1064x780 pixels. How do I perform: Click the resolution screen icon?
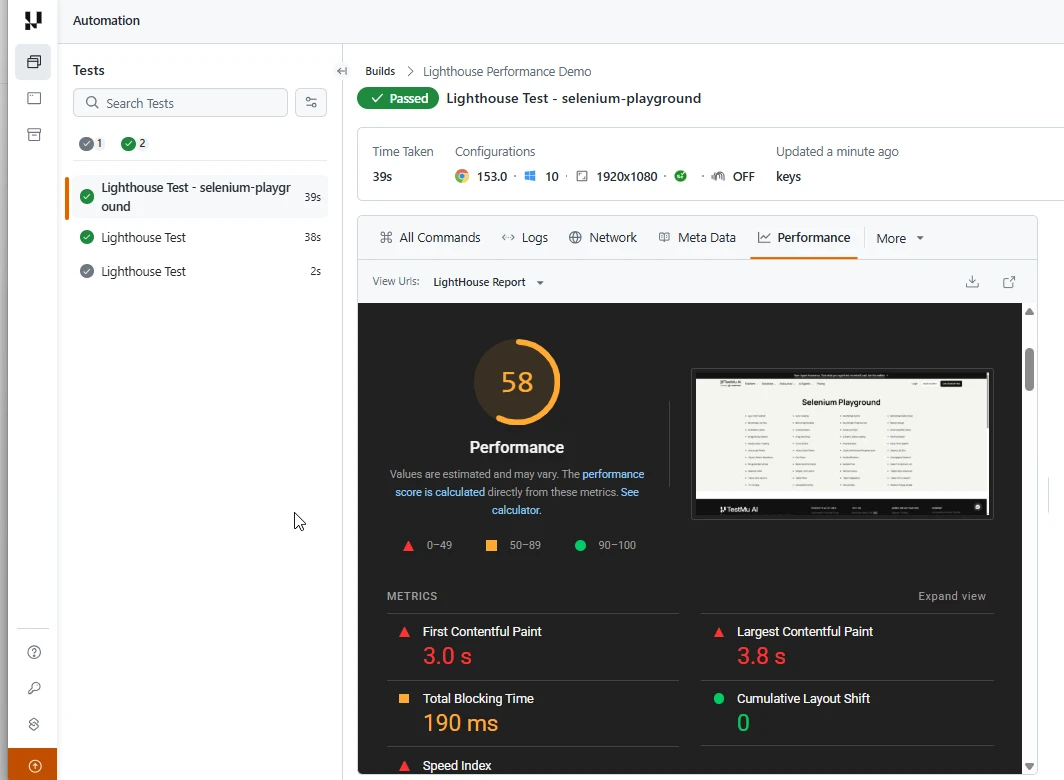tap(582, 177)
